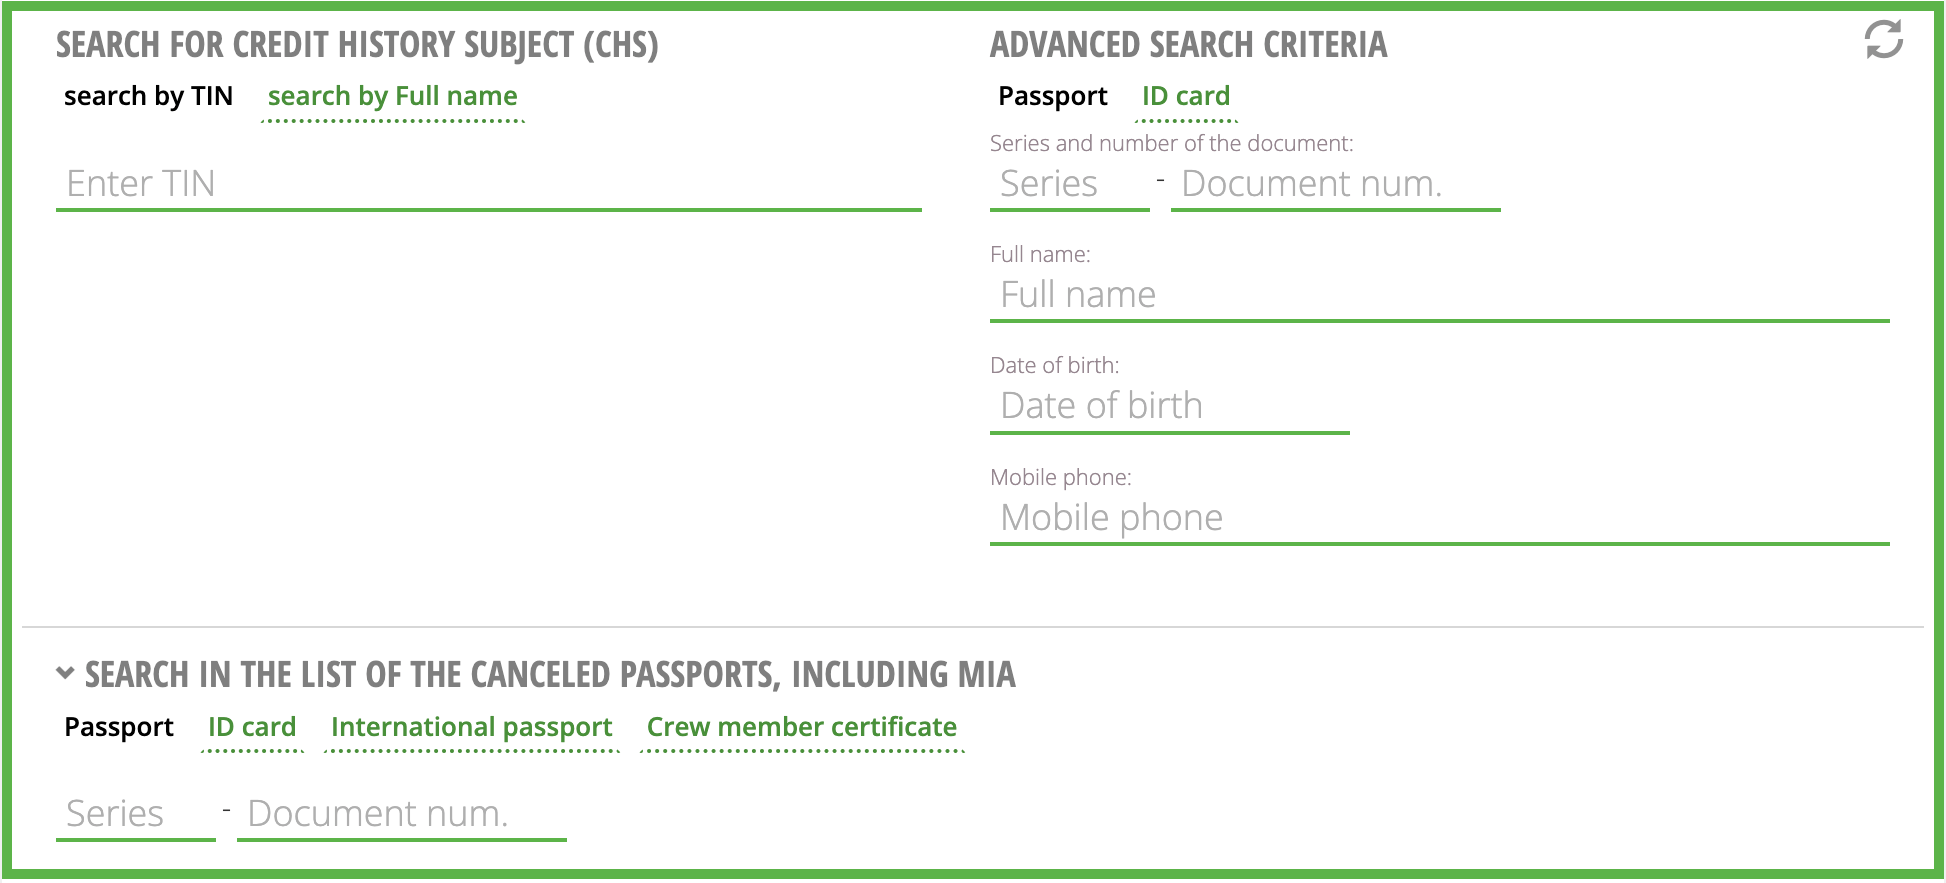This screenshot has width=1946, height=883.
Task: Click the advanced search Series field
Action: coord(1069,185)
